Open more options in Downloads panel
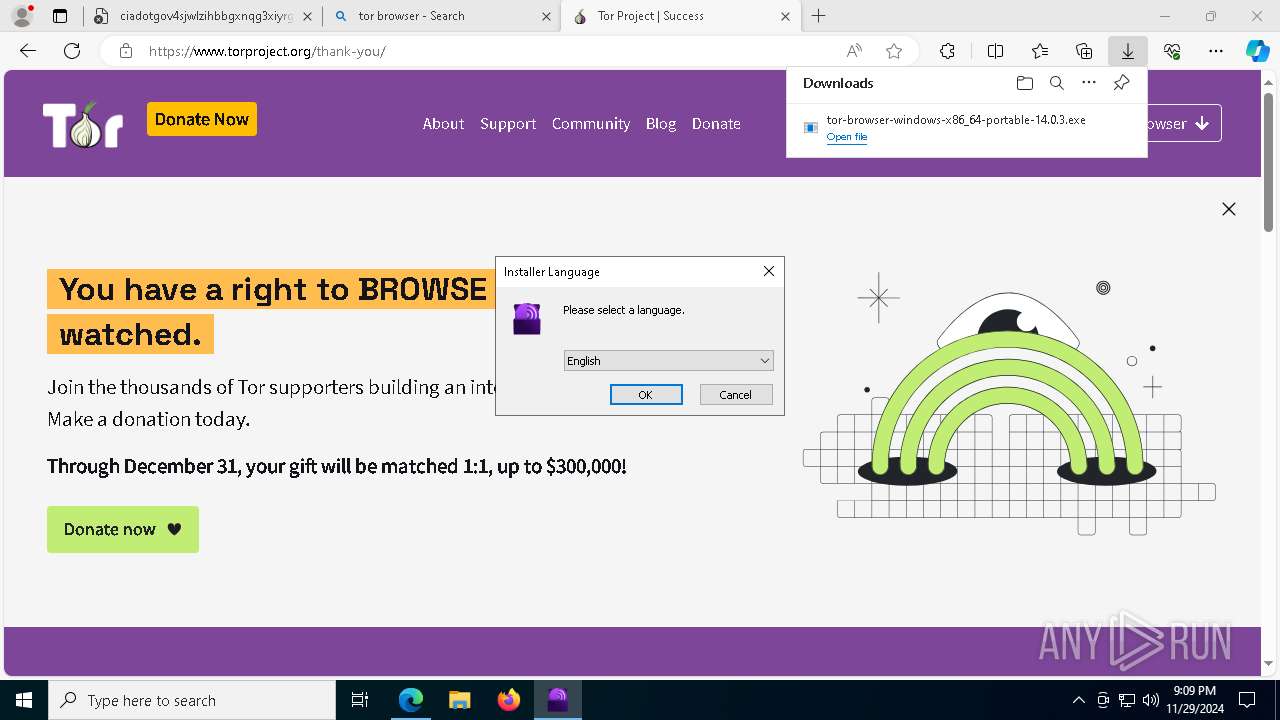This screenshot has width=1280, height=720. pos(1089,83)
